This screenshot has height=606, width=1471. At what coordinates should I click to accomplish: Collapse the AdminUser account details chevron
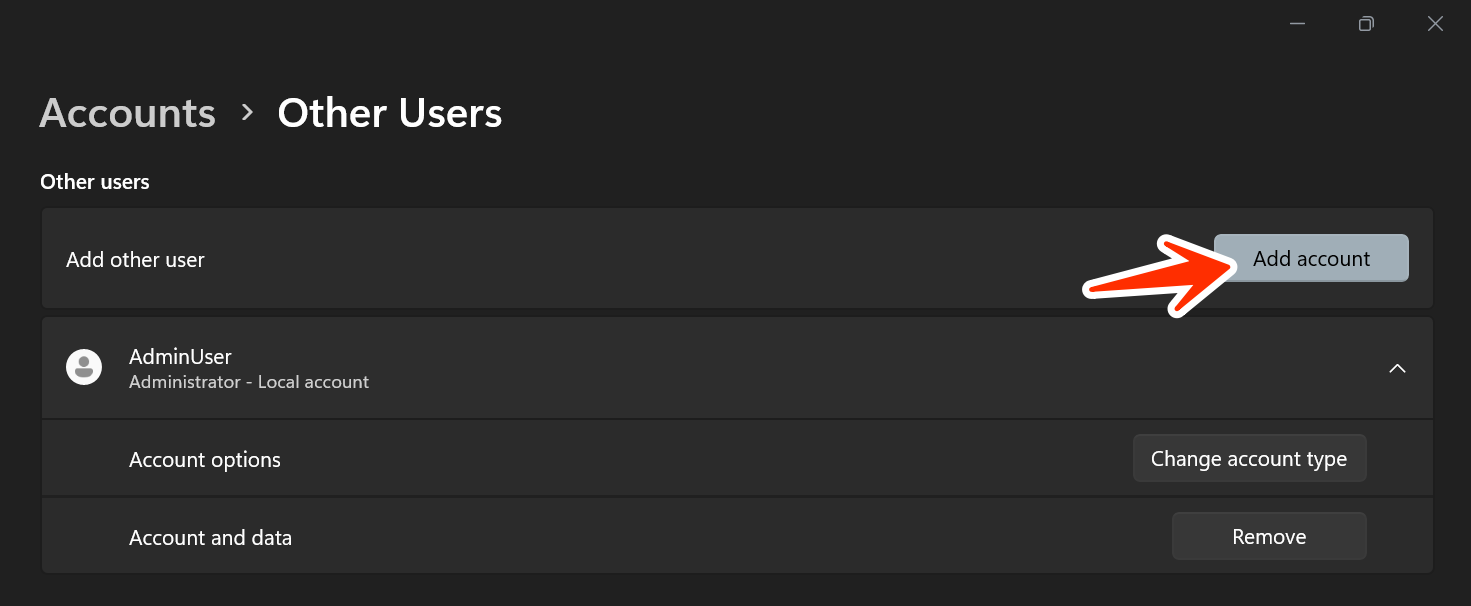click(x=1397, y=368)
